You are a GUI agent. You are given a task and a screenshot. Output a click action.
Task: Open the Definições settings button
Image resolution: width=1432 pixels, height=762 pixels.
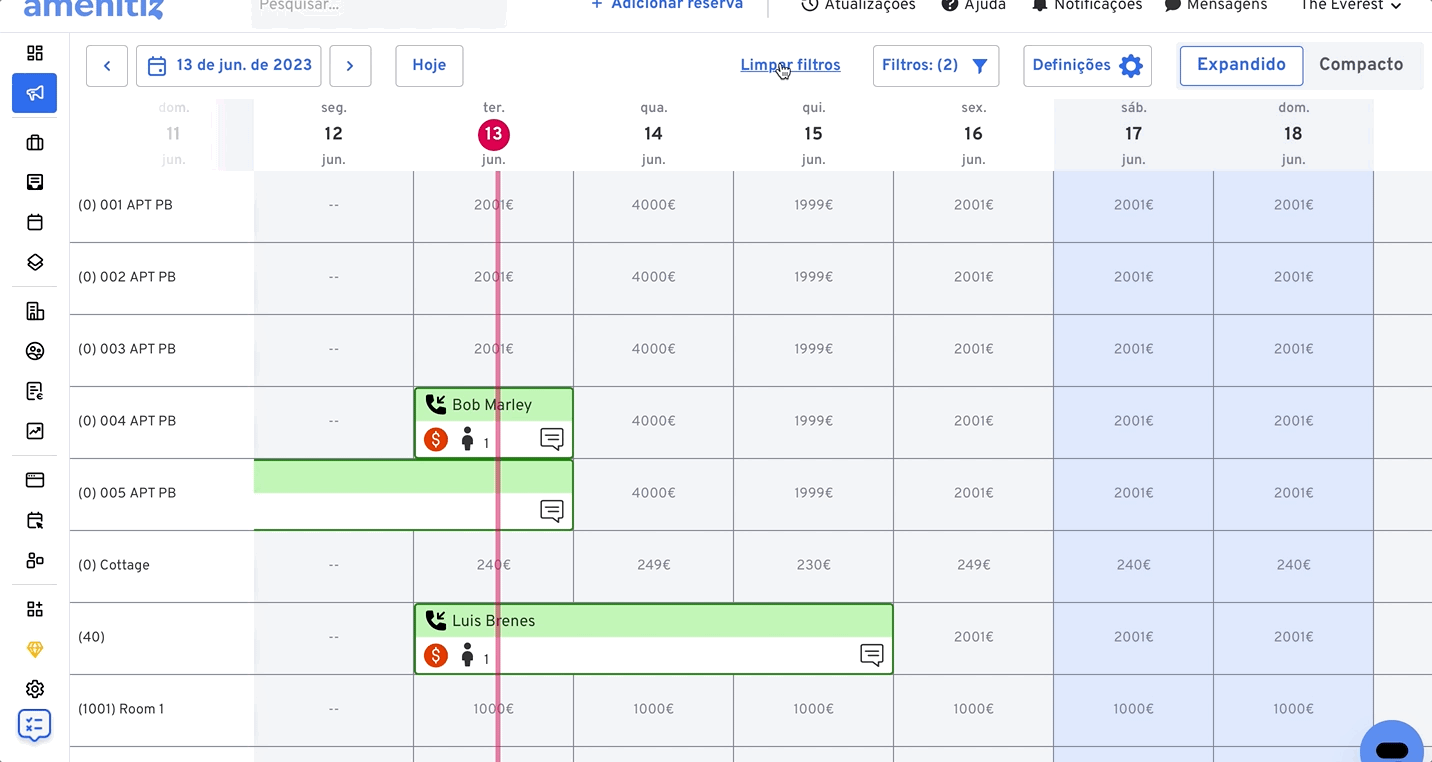click(x=1087, y=66)
